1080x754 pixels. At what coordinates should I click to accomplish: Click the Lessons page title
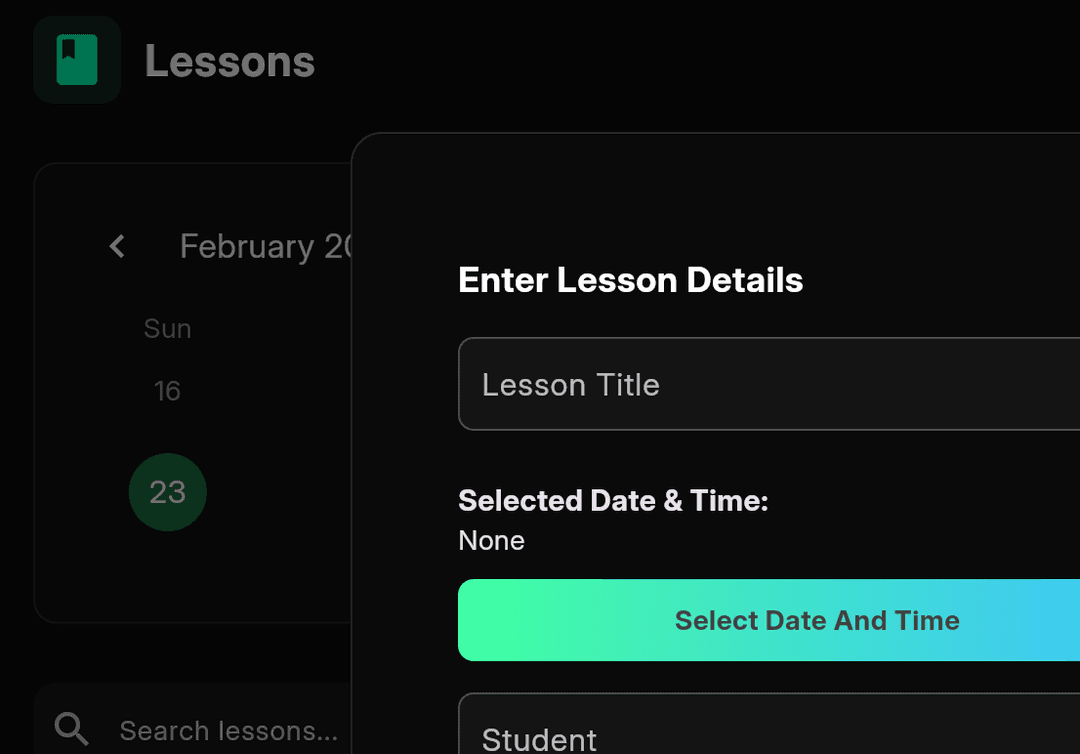click(230, 62)
